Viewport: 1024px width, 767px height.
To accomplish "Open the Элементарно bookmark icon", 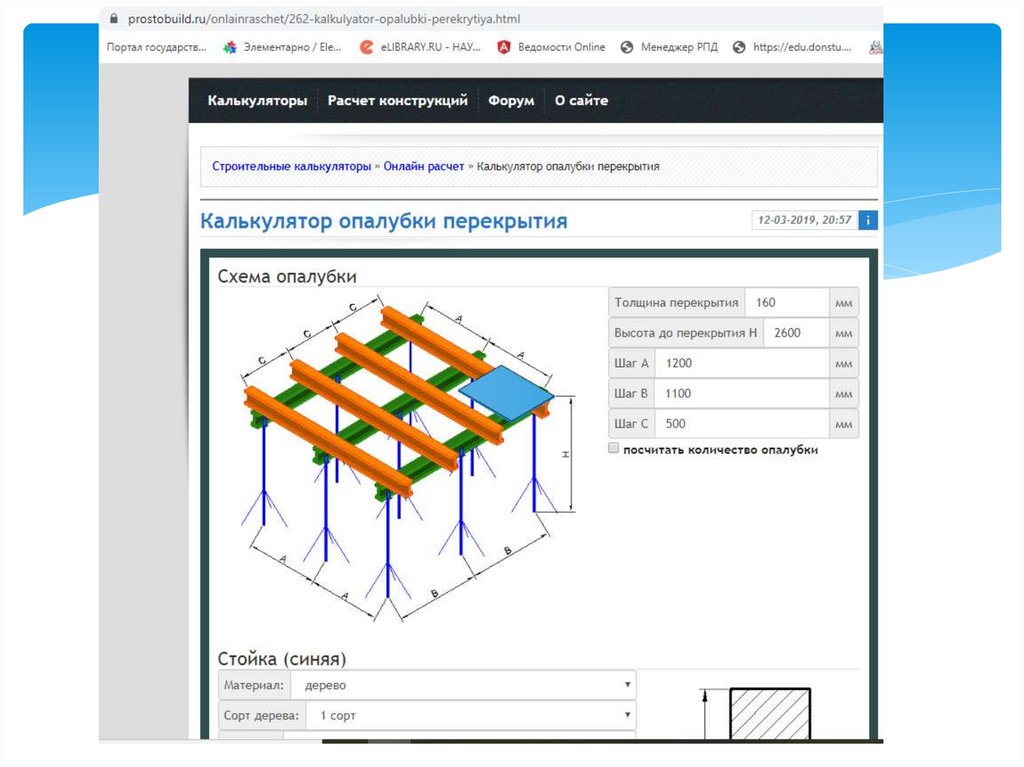I will [x=230, y=47].
